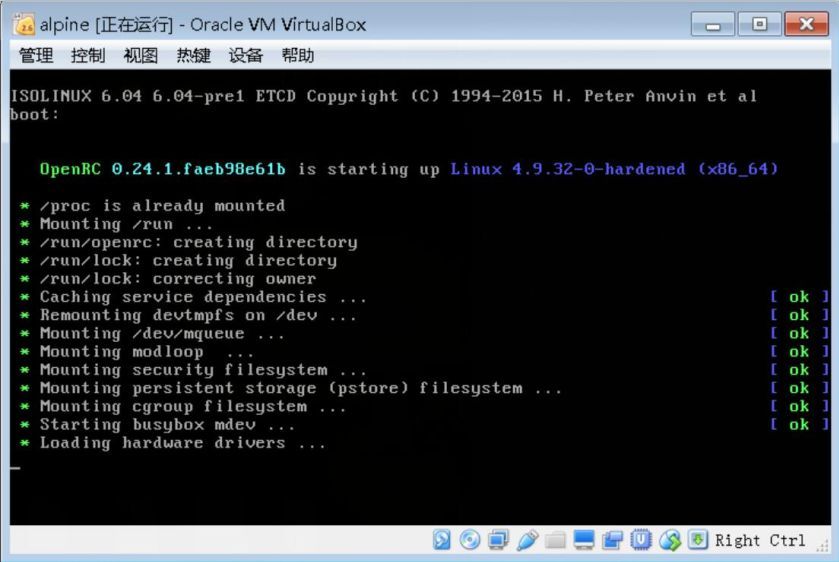Click the 'Right Ctrl' host key label
This screenshot has height=562, width=839.
pyautogui.click(x=760, y=541)
